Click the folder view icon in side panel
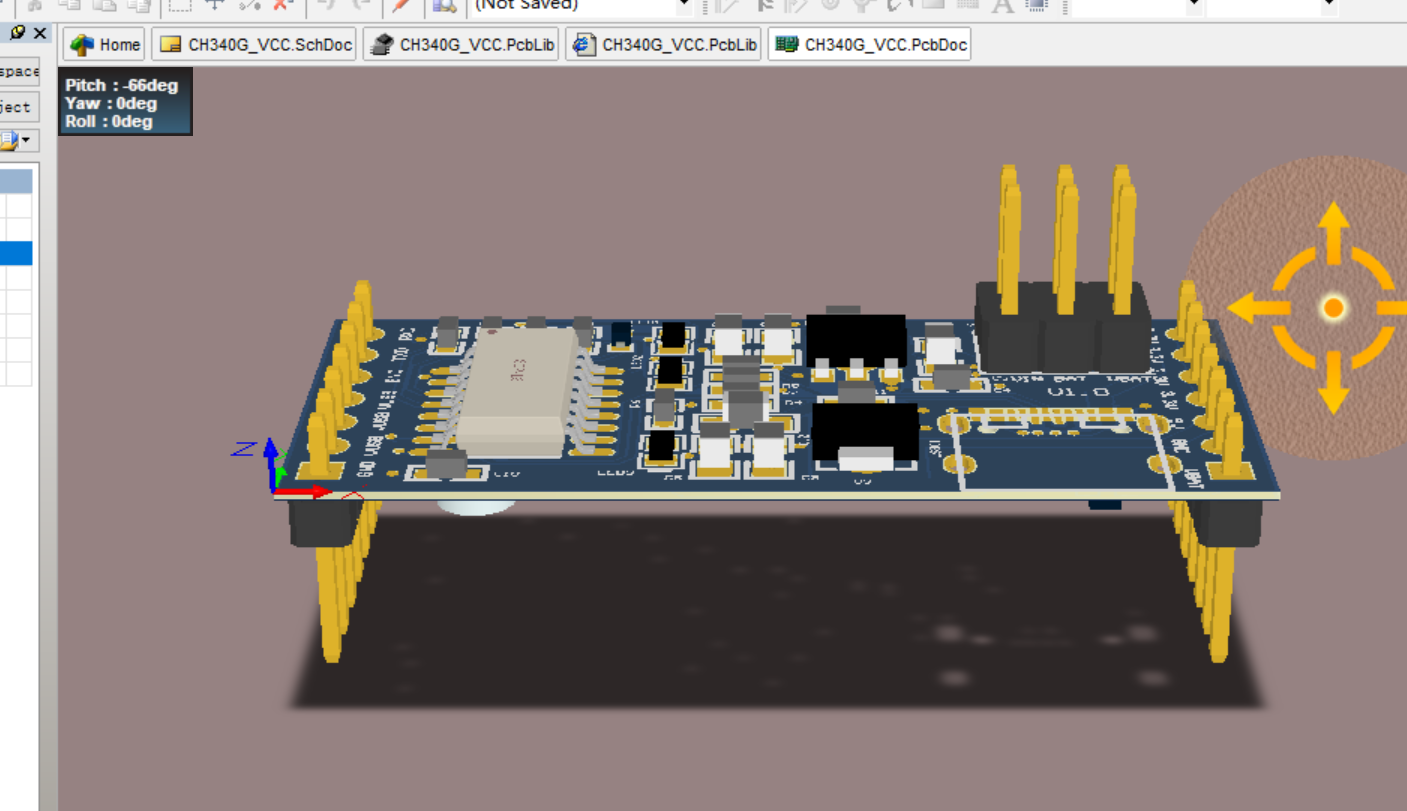This screenshot has height=811, width=1407. (x=9, y=139)
